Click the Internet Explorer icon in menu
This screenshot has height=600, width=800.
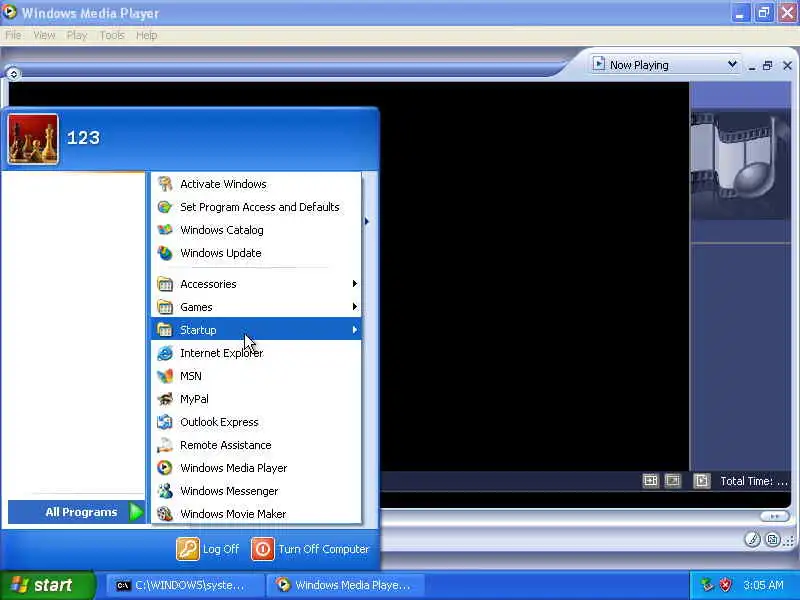tap(165, 353)
